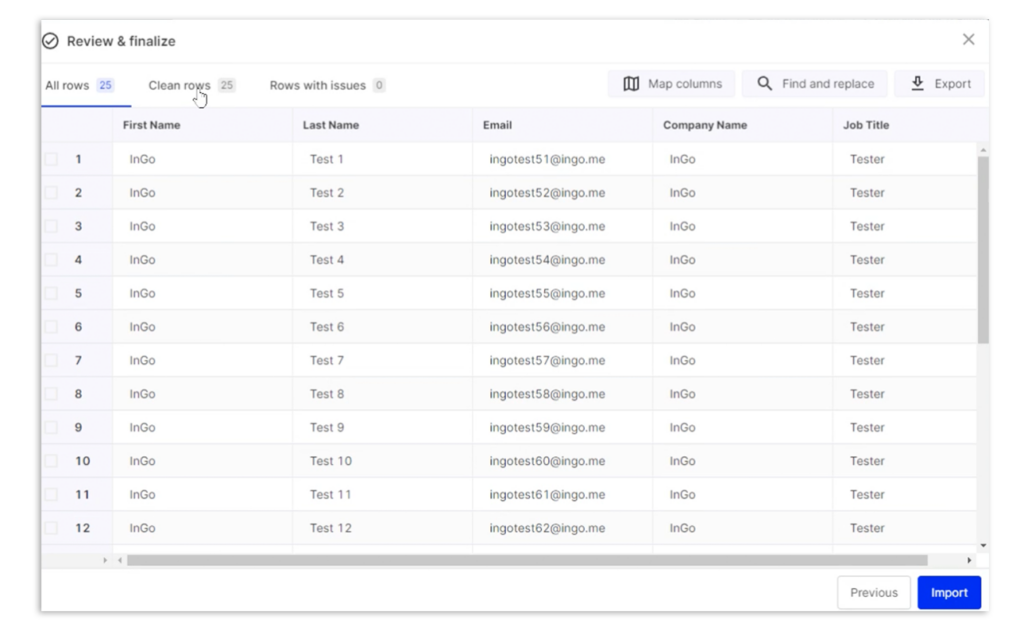The height and width of the screenshot is (635, 1024).
Task: Open the Rows with issues tab
Action: 327,85
